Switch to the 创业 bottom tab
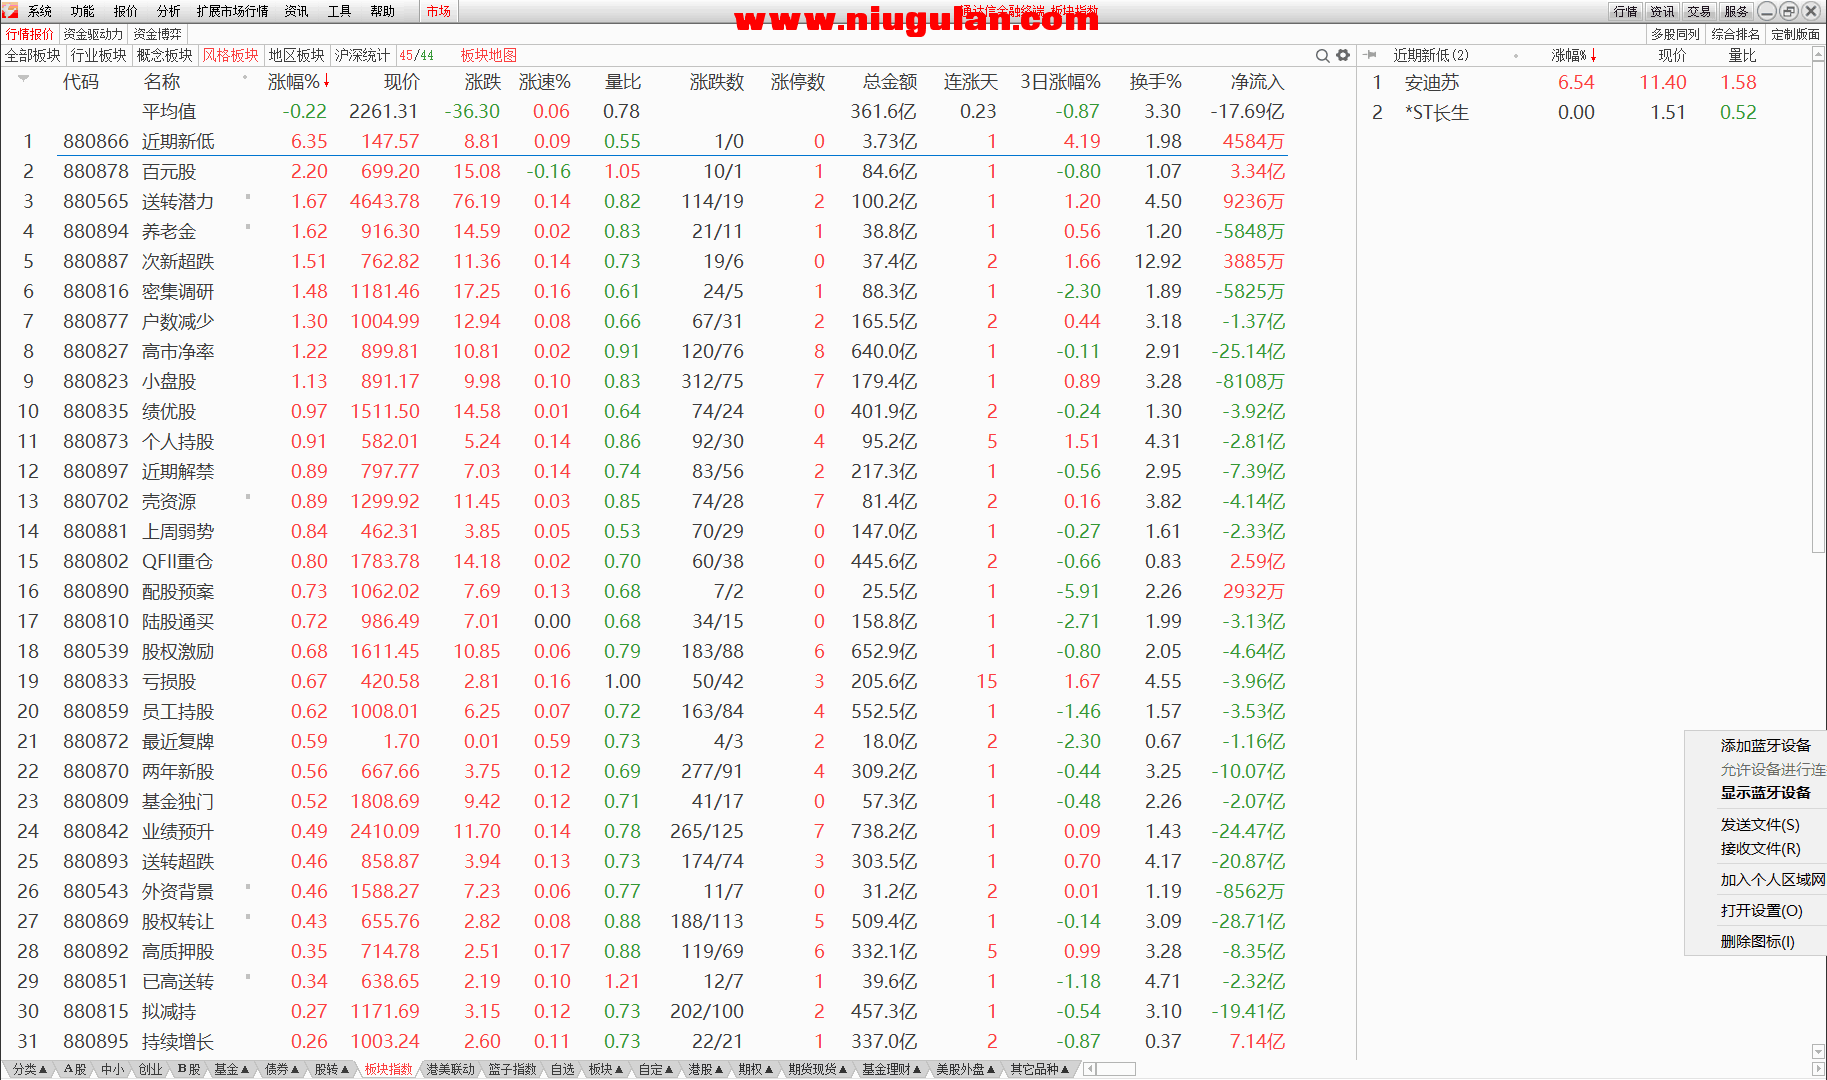Screen dimensions: 1827x1080 click(150, 1069)
